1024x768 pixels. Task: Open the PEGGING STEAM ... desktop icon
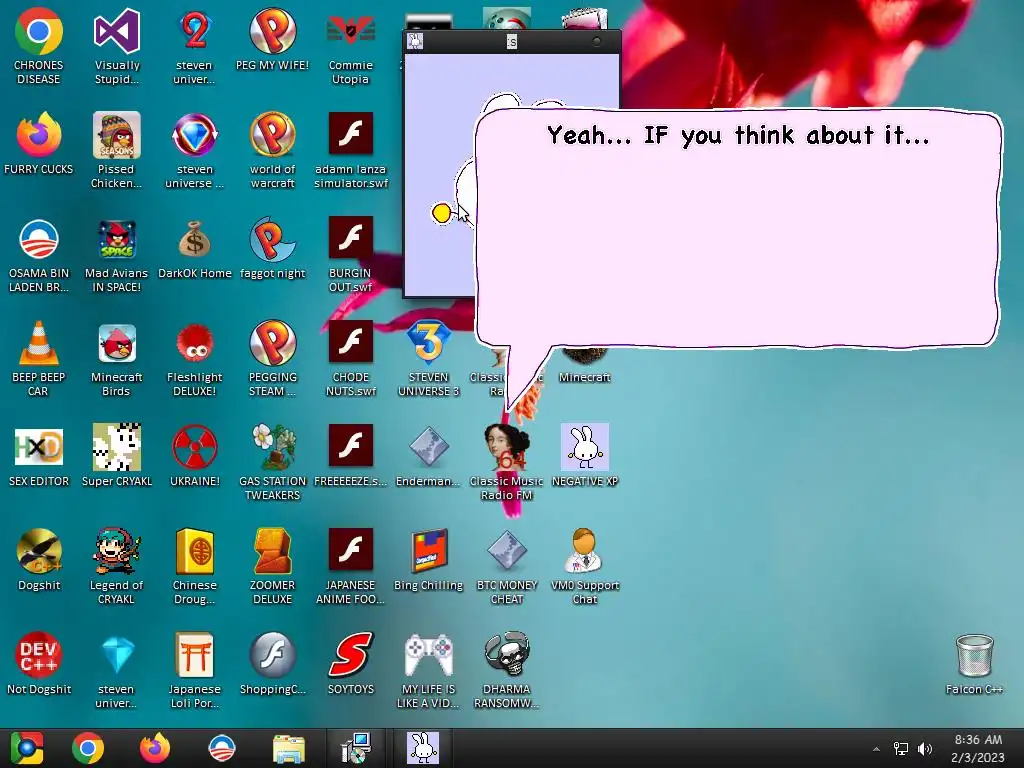[272, 359]
